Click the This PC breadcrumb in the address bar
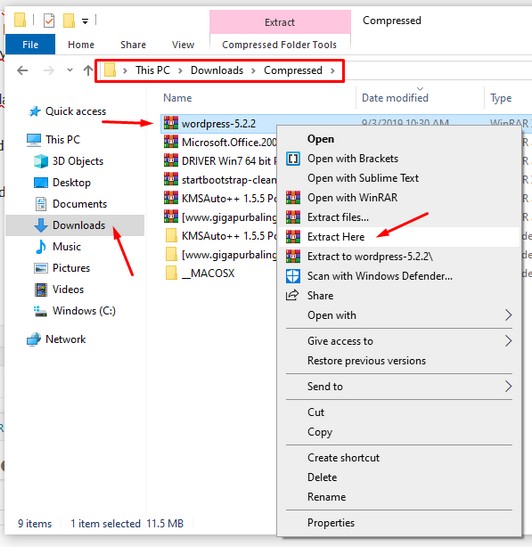 point(152,70)
